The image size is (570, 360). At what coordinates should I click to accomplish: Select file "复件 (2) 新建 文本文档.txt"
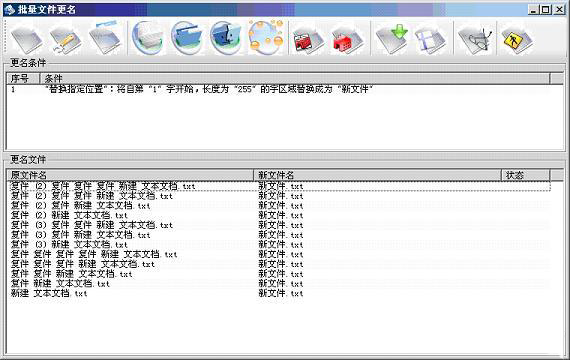pyautogui.click(x=69, y=216)
